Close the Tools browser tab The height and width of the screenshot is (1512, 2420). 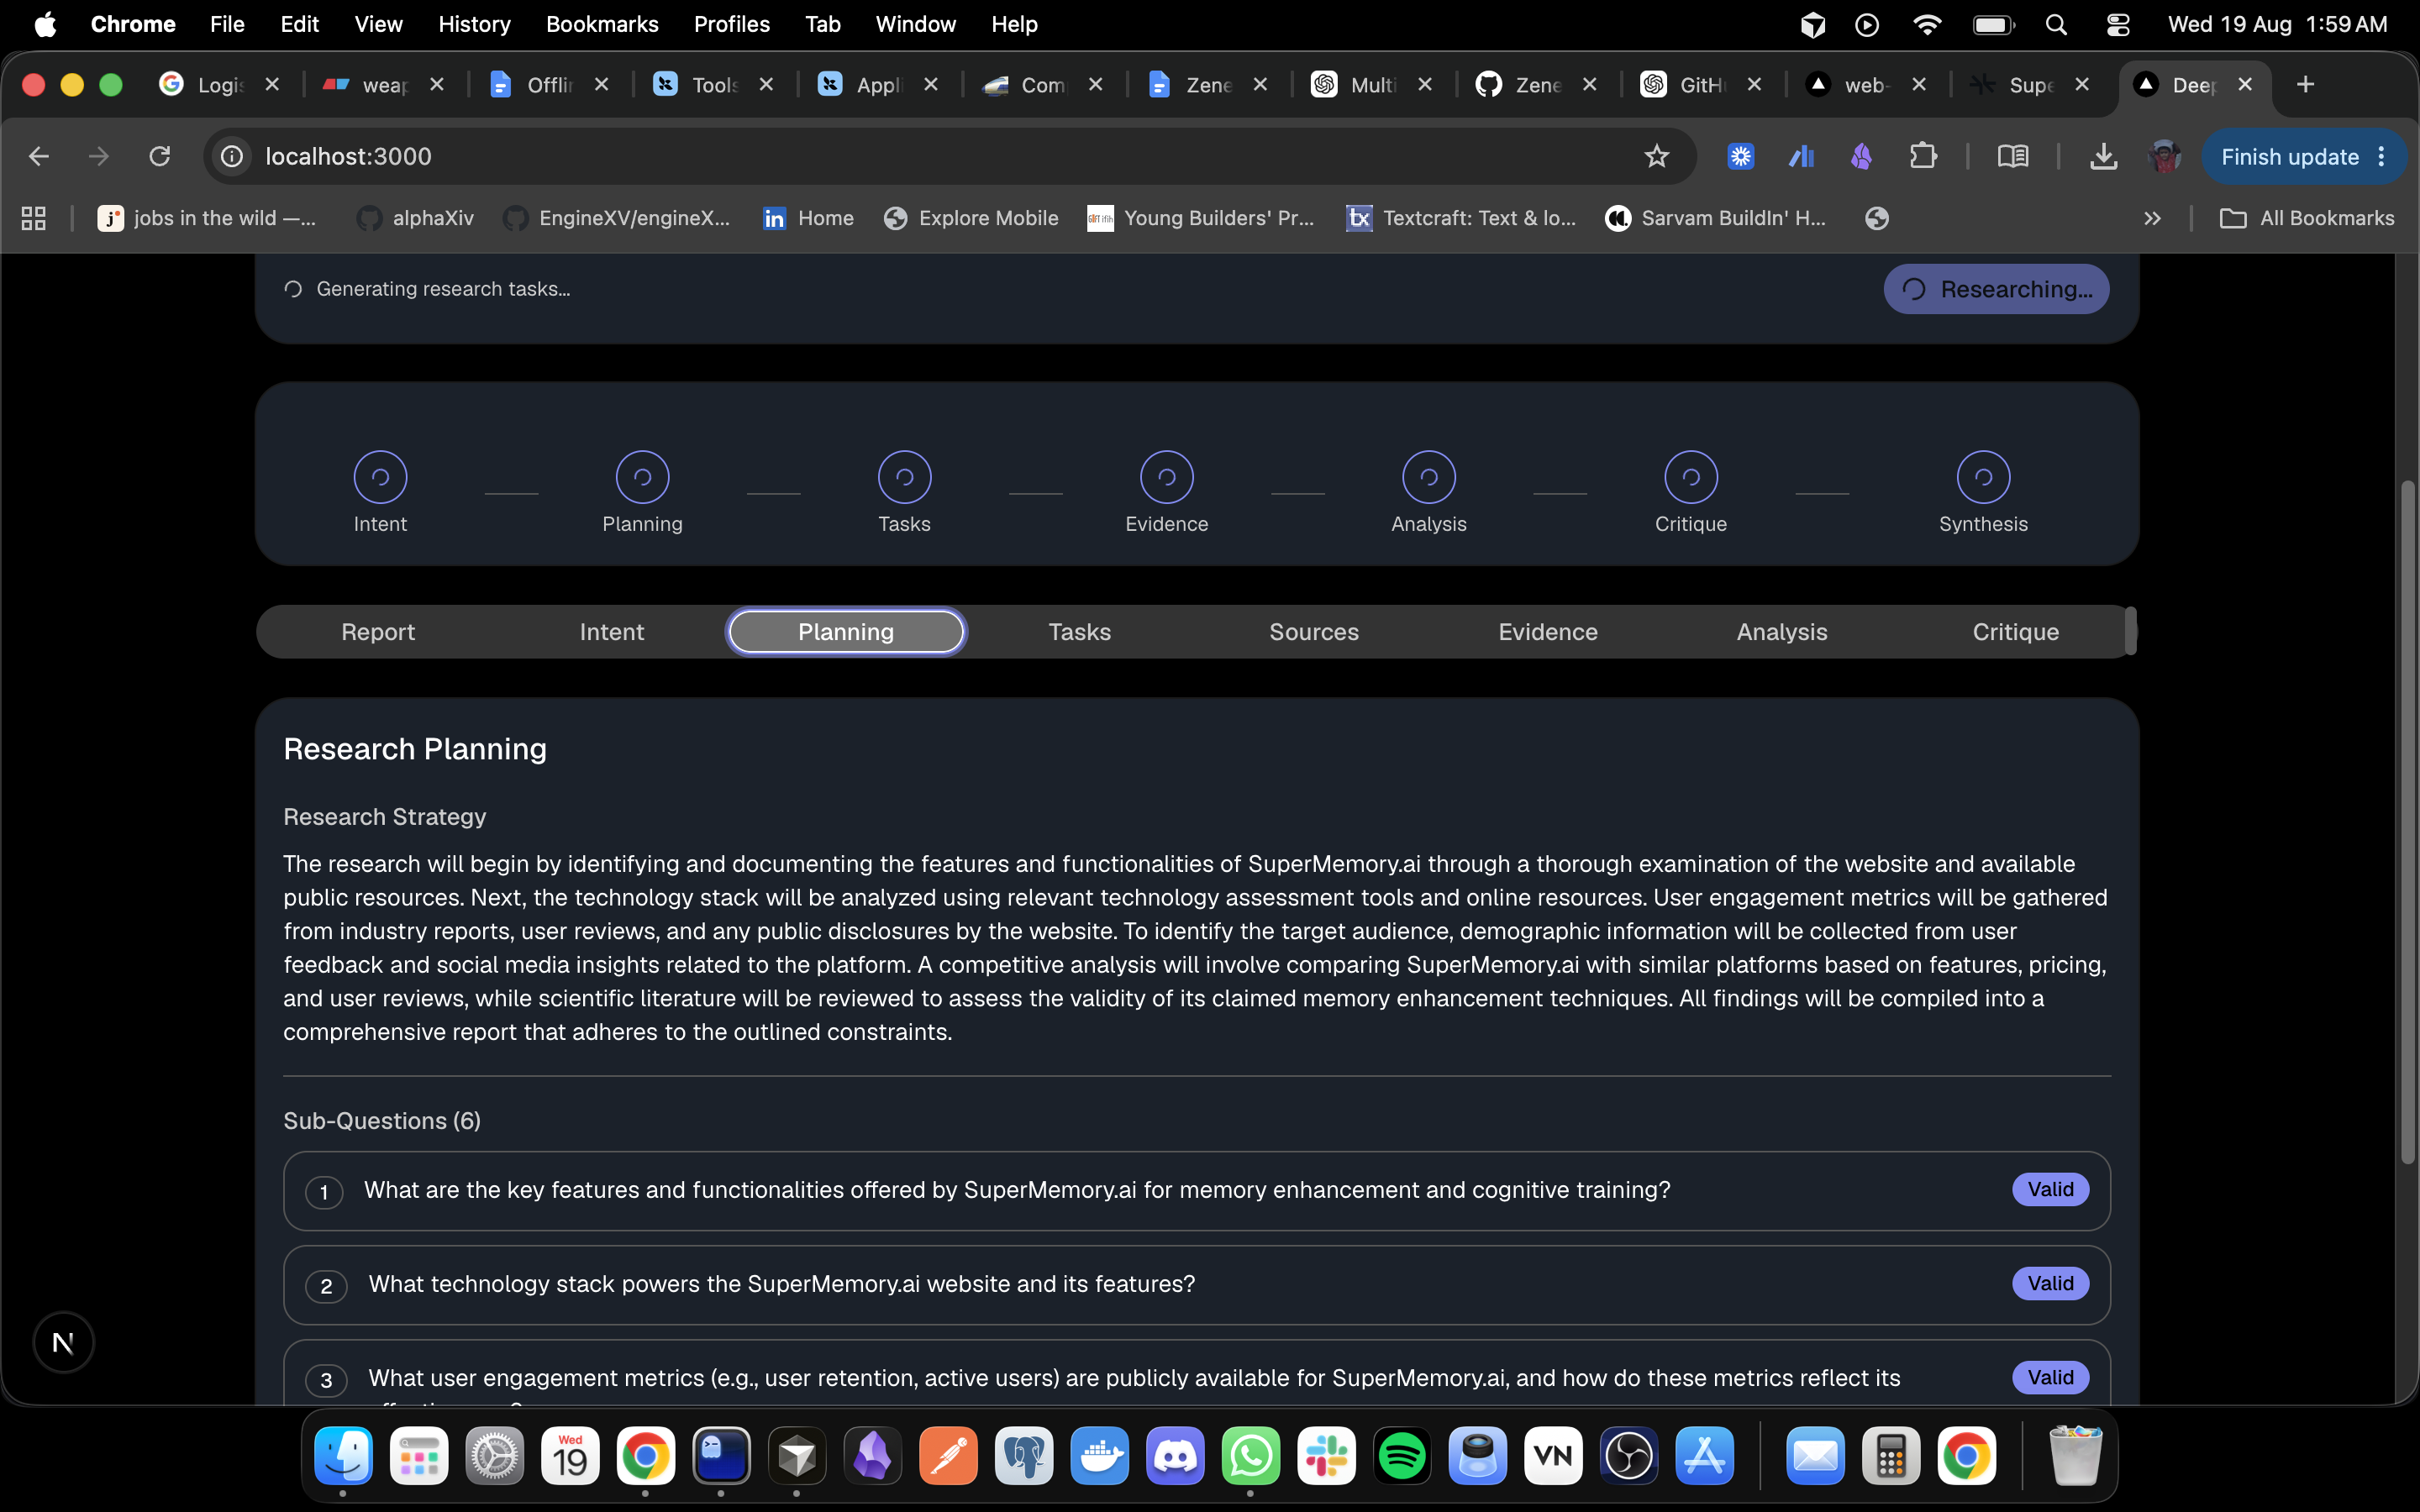[x=766, y=85]
